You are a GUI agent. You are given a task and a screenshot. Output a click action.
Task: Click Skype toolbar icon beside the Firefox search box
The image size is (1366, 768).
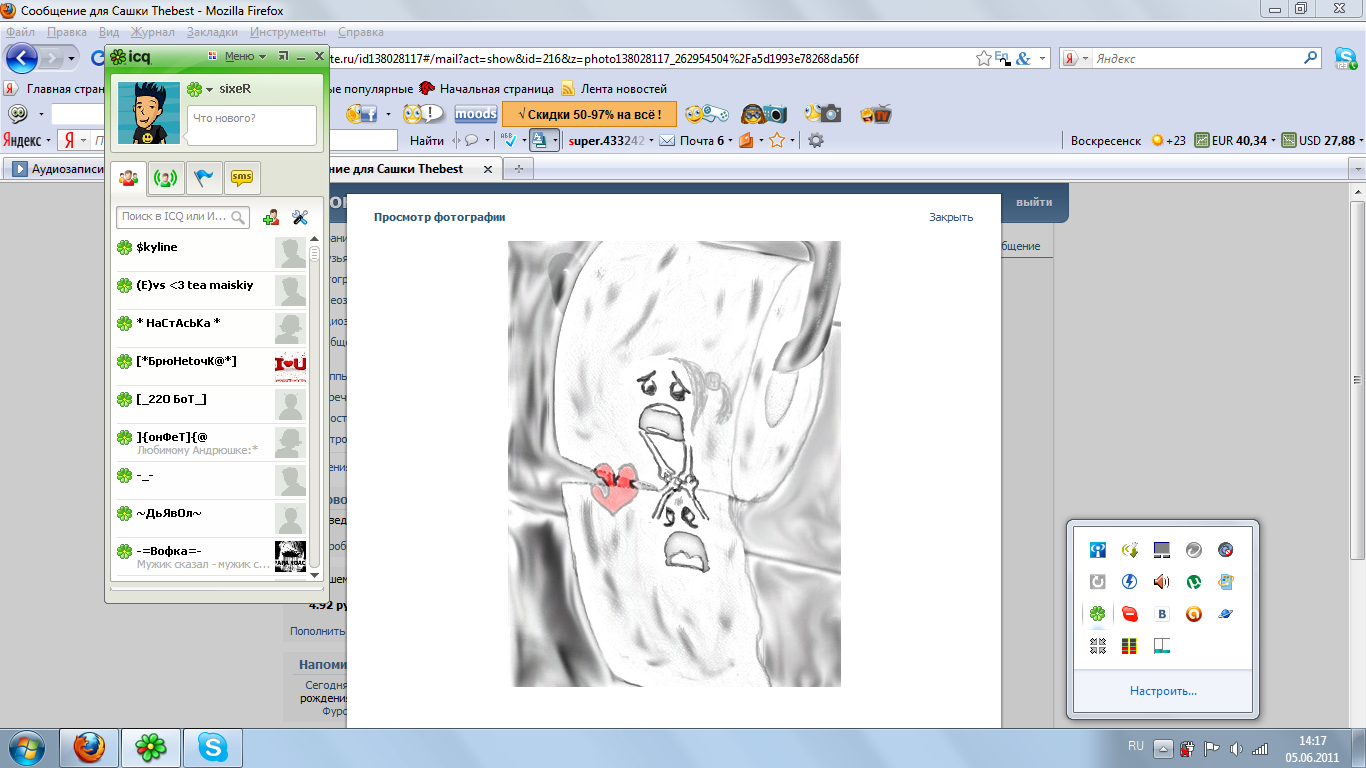click(x=1345, y=58)
